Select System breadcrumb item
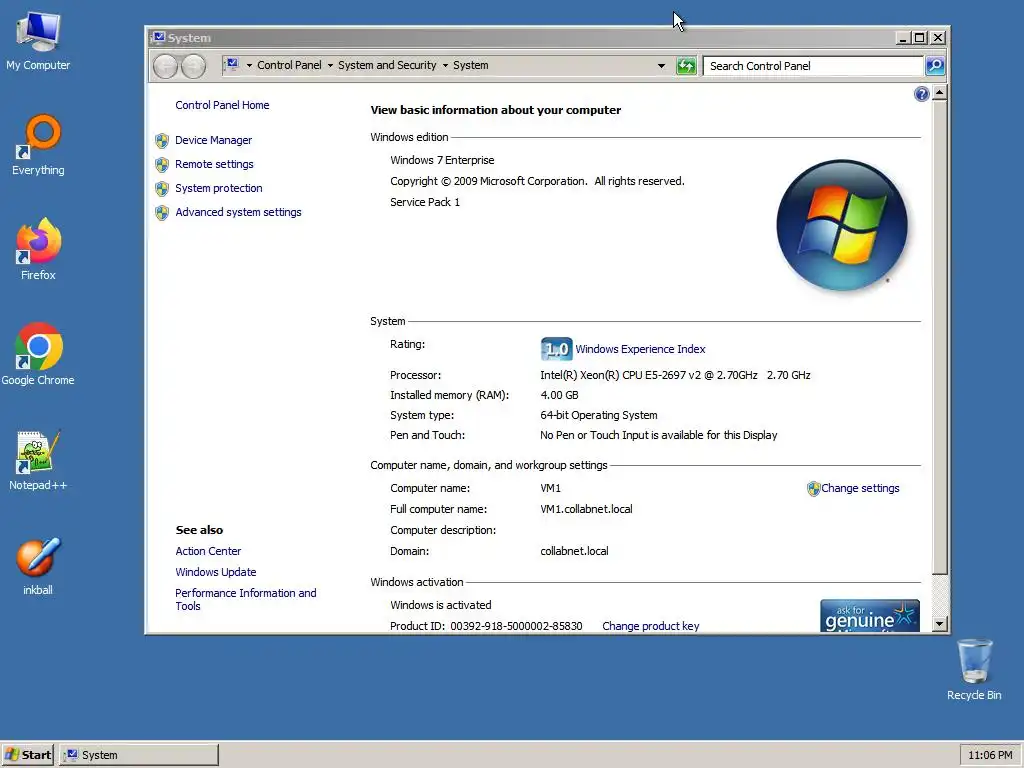1024x768 pixels. click(x=470, y=65)
